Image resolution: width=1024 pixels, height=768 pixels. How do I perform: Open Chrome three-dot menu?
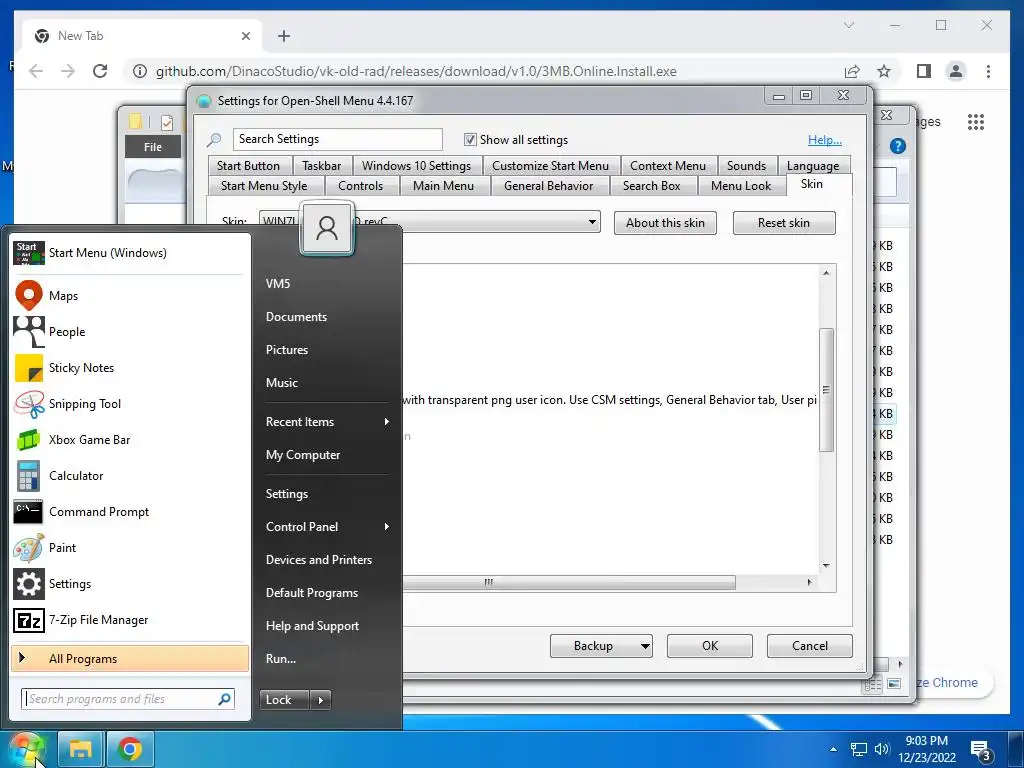click(x=988, y=71)
